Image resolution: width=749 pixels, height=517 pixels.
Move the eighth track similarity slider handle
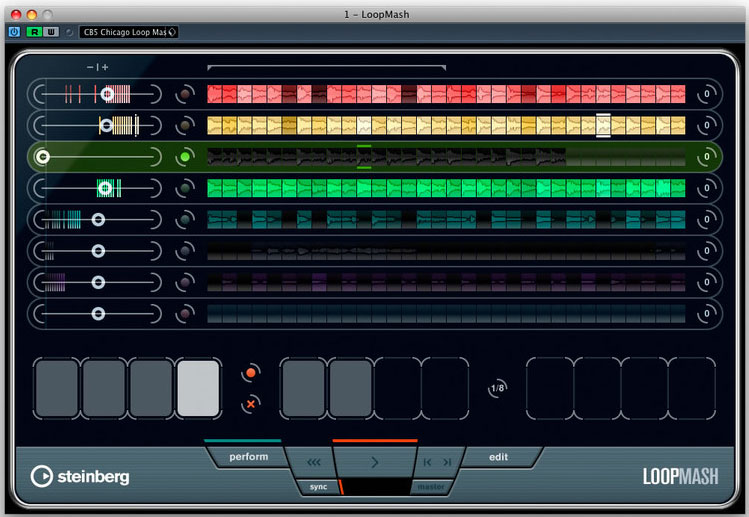coord(98,314)
